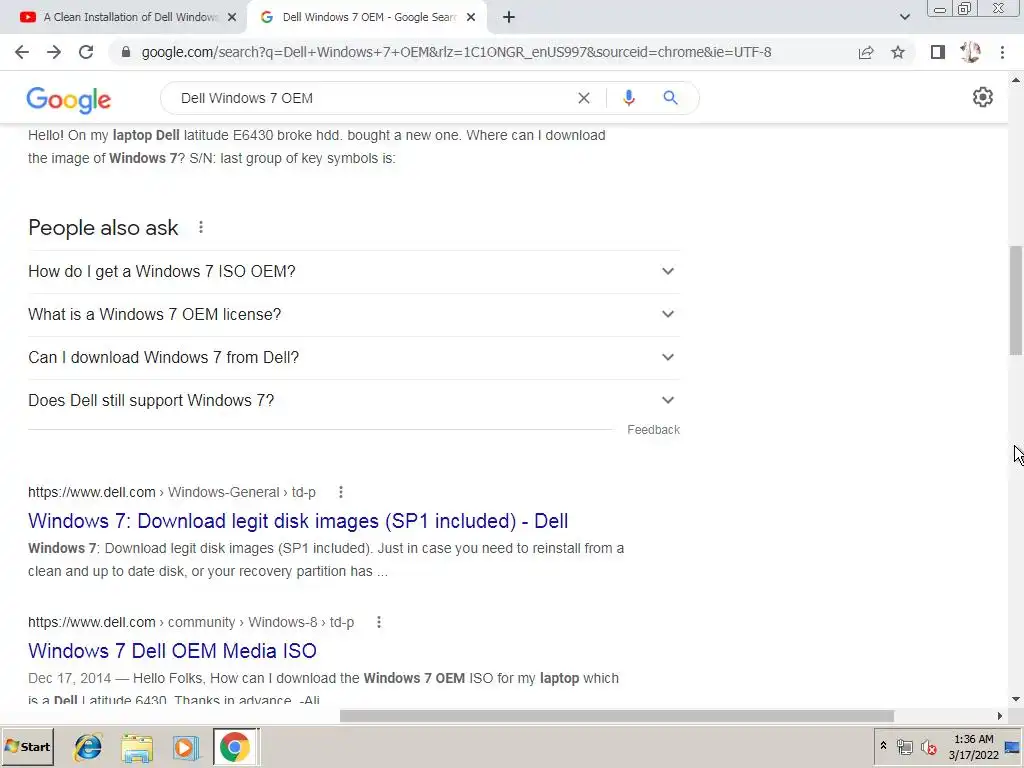The width and height of the screenshot is (1024, 768).
Task: Open the Chrome profile avatar
Action: [970, 52]
